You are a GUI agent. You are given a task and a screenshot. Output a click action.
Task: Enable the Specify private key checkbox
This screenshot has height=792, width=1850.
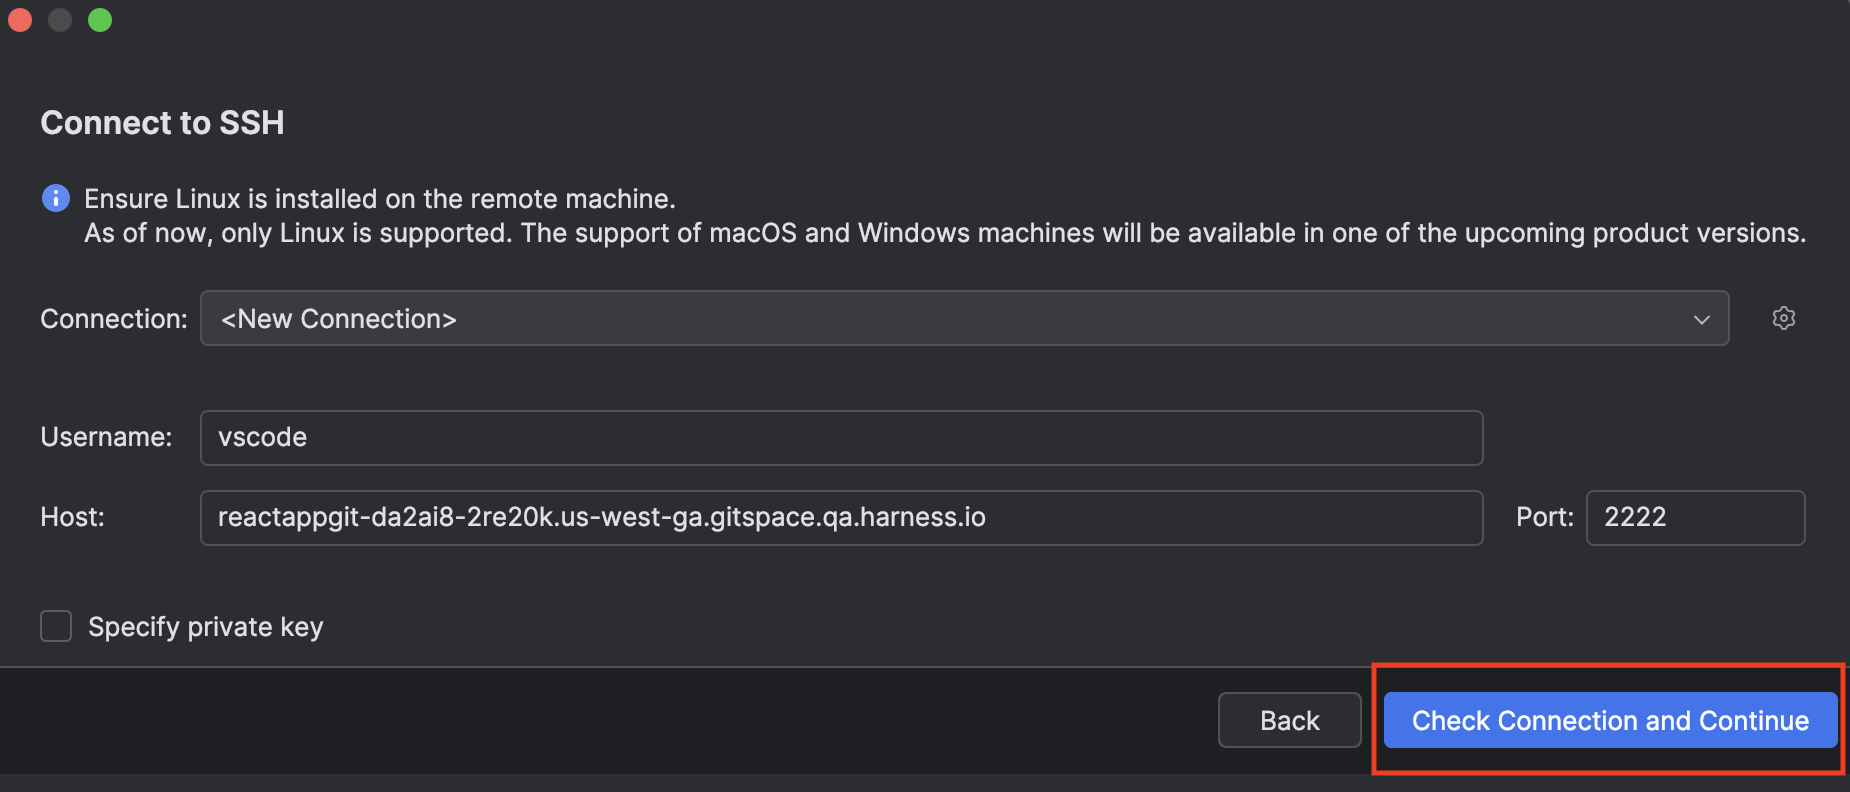(56, 626)
